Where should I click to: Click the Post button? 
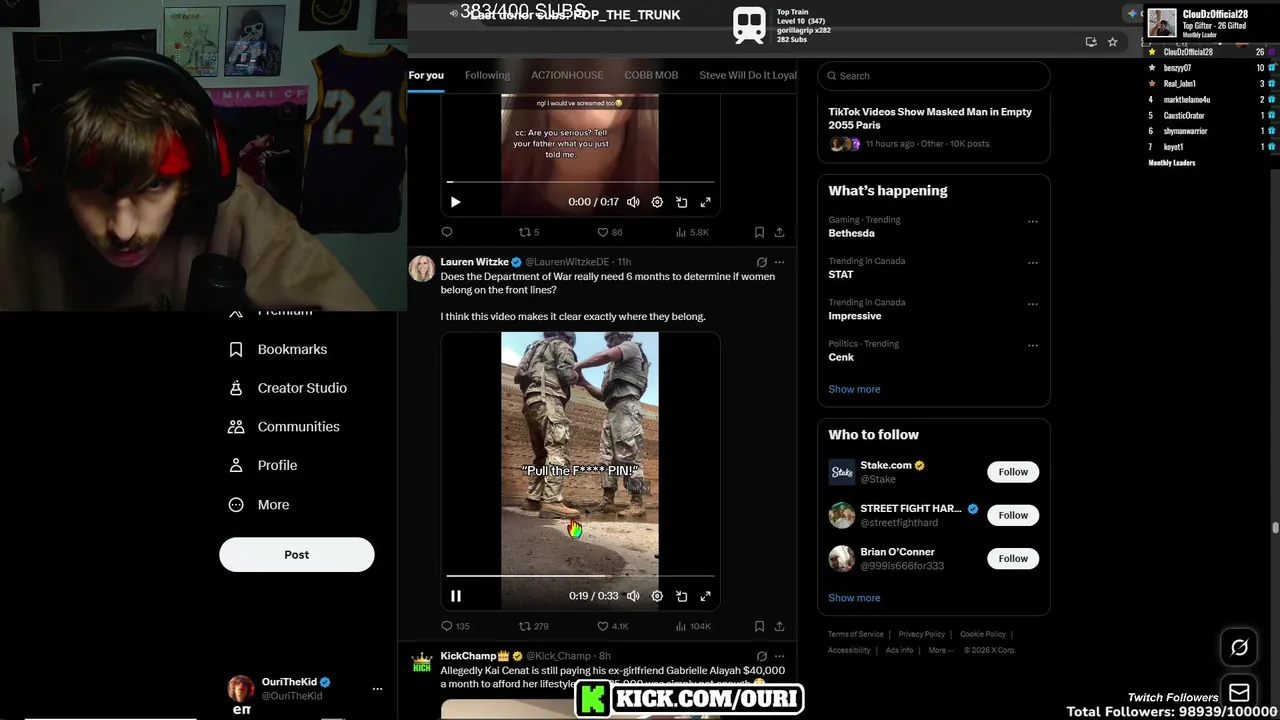(297, 555)
